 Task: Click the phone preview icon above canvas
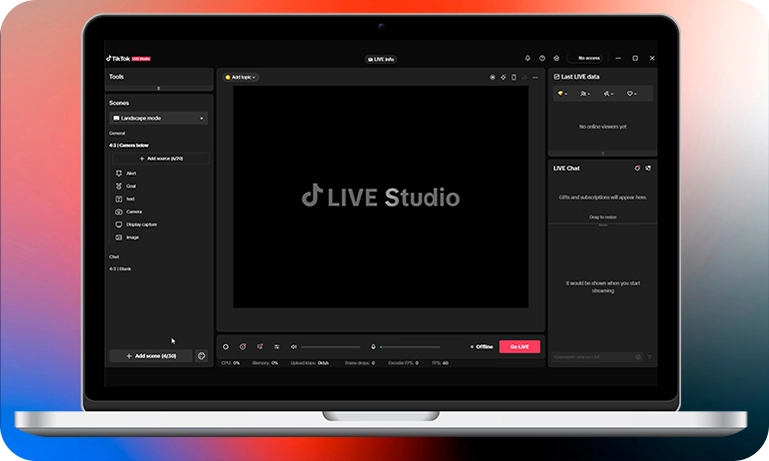click(514, 77)
